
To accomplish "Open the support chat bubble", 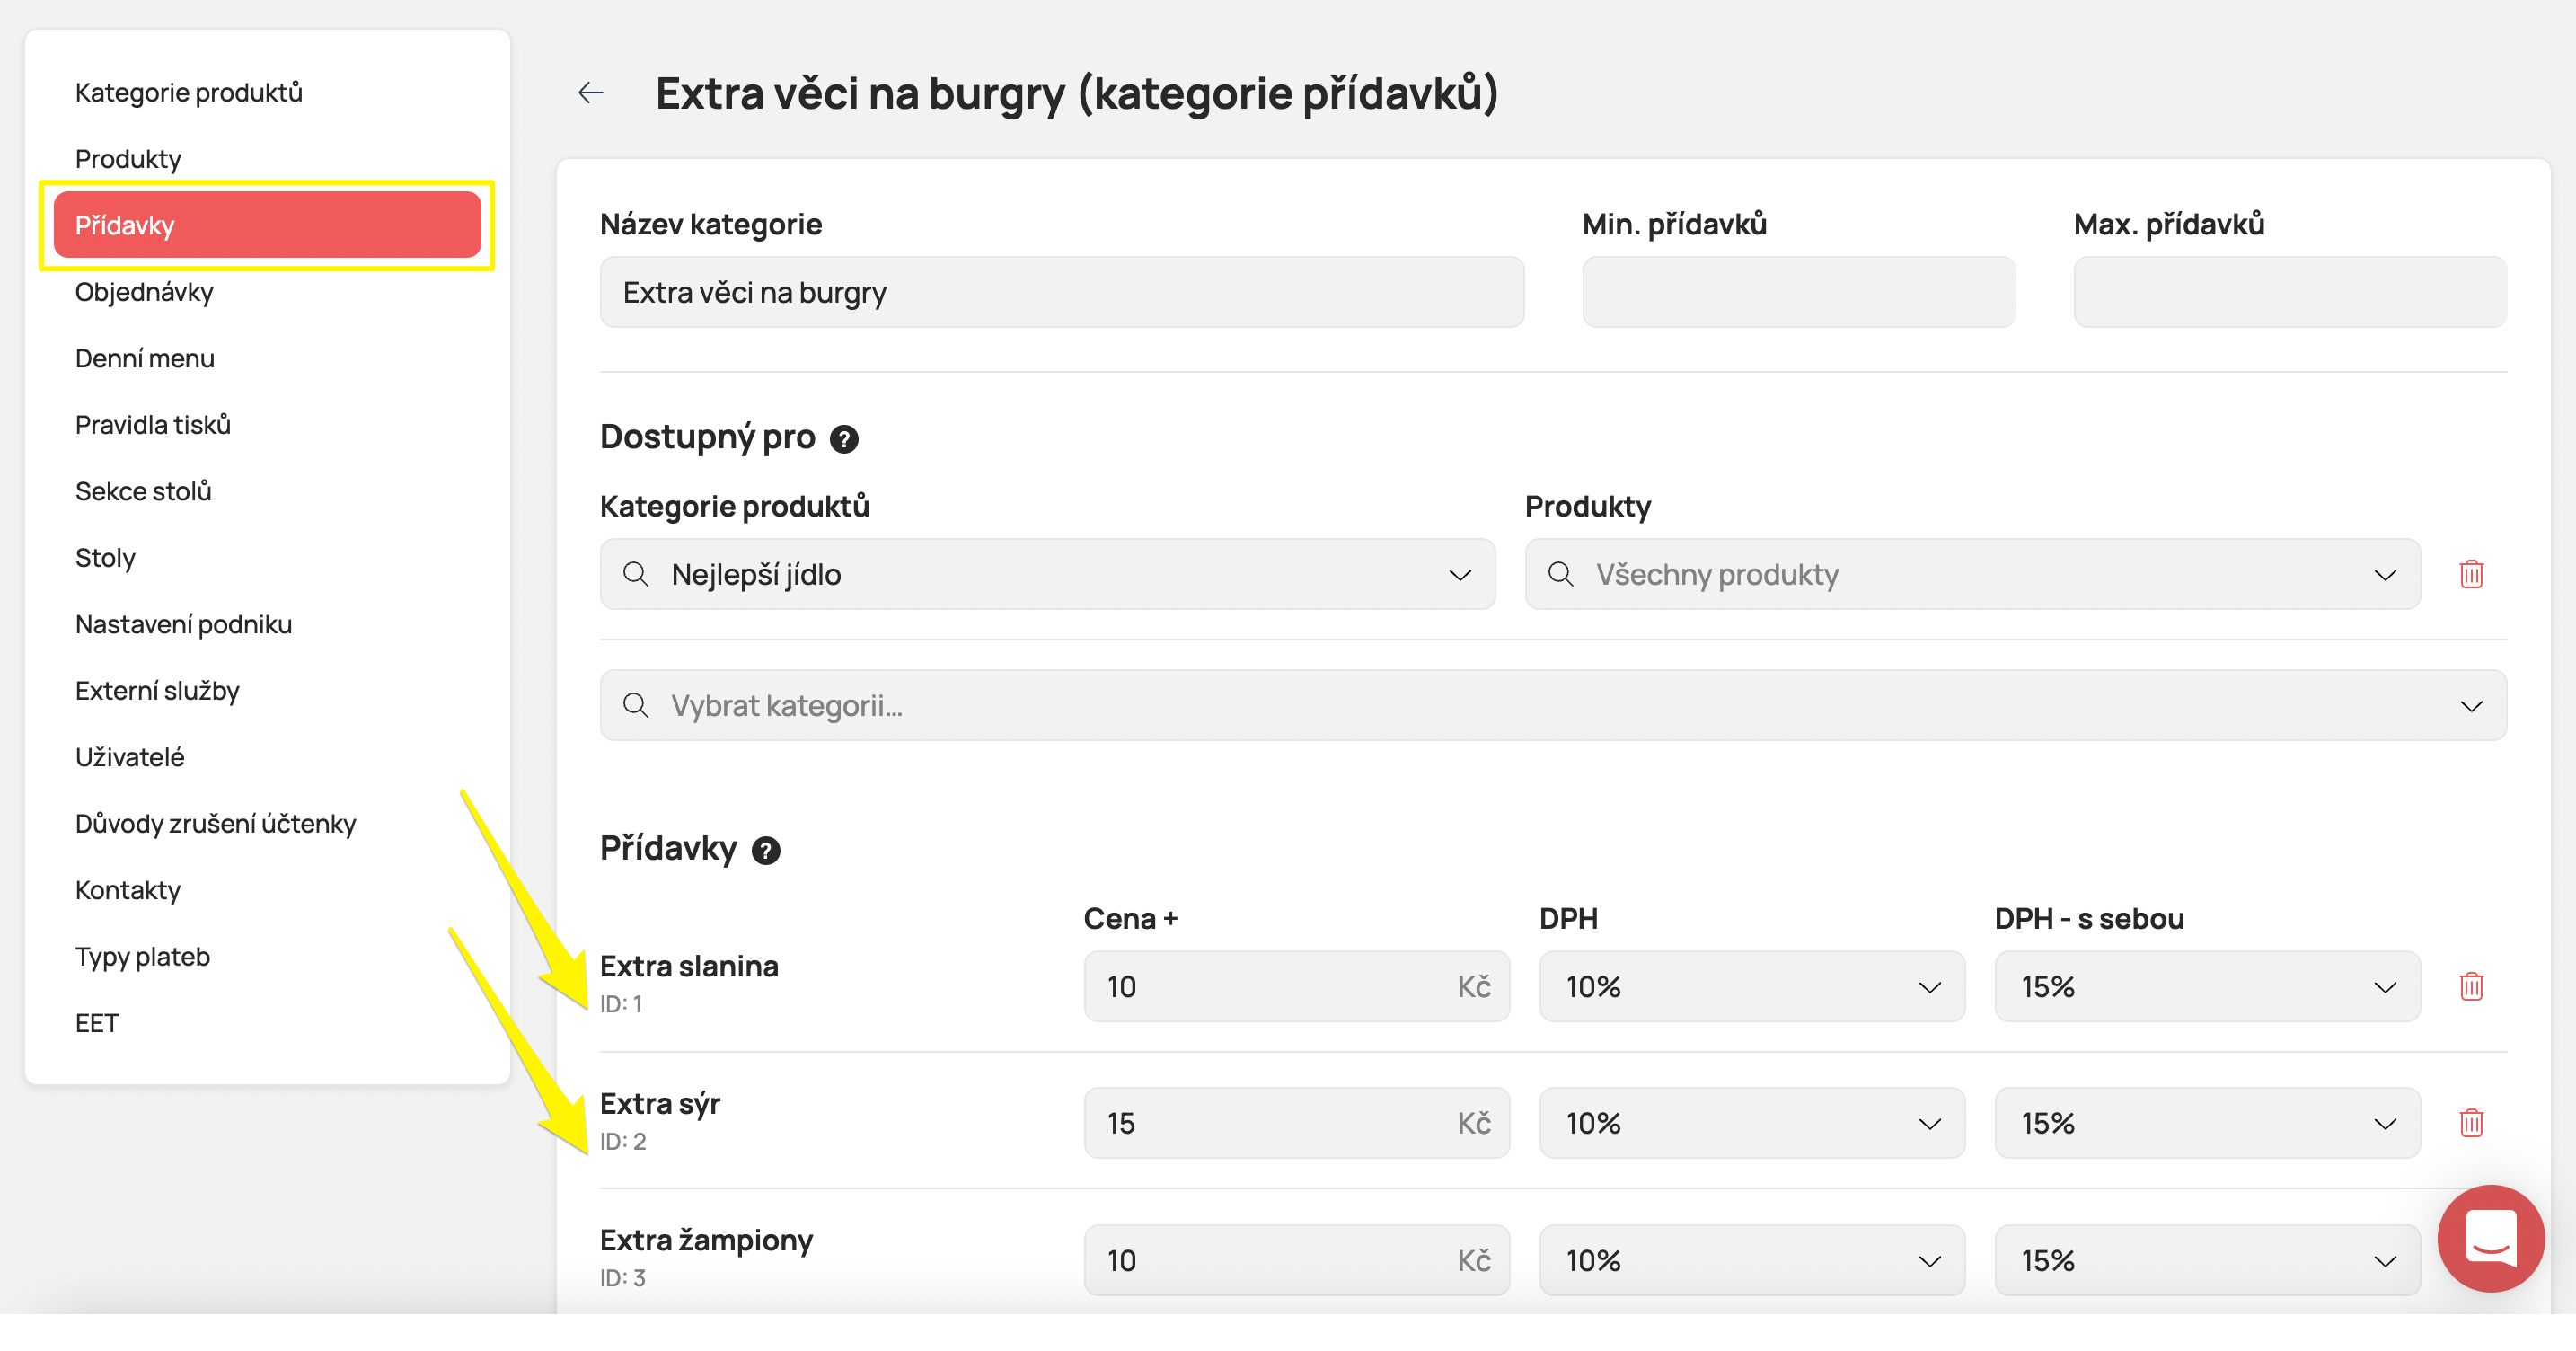I will click(2490, 1238).
